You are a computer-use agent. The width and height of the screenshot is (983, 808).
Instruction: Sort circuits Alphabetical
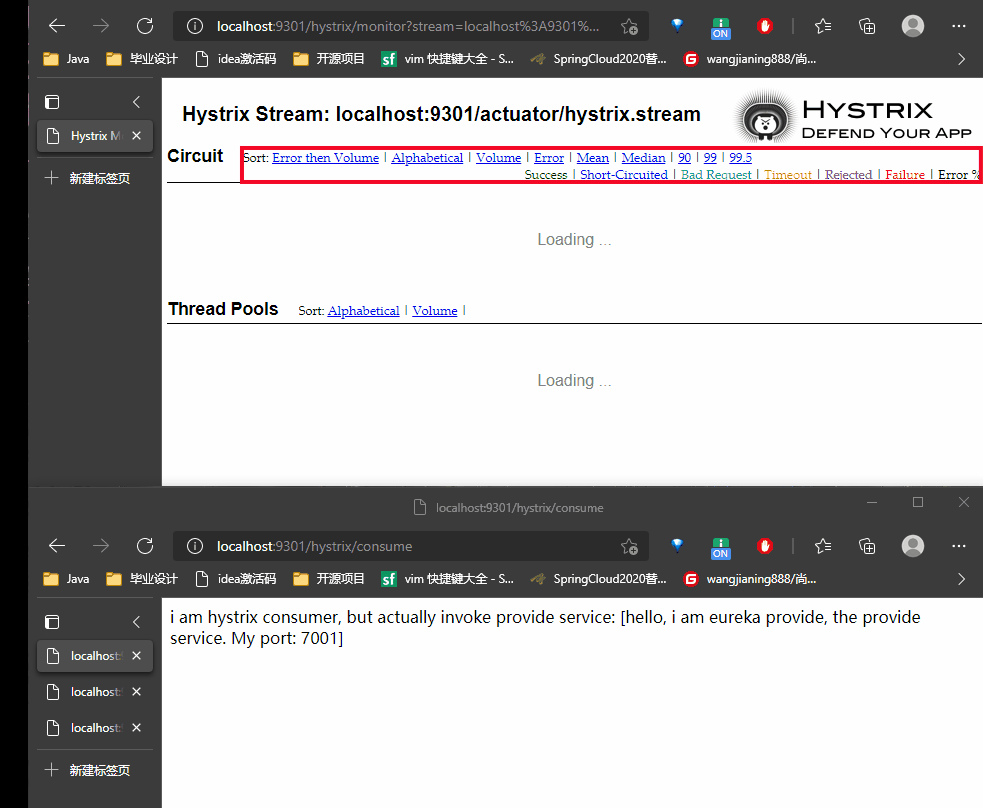(x=427, y=158)
